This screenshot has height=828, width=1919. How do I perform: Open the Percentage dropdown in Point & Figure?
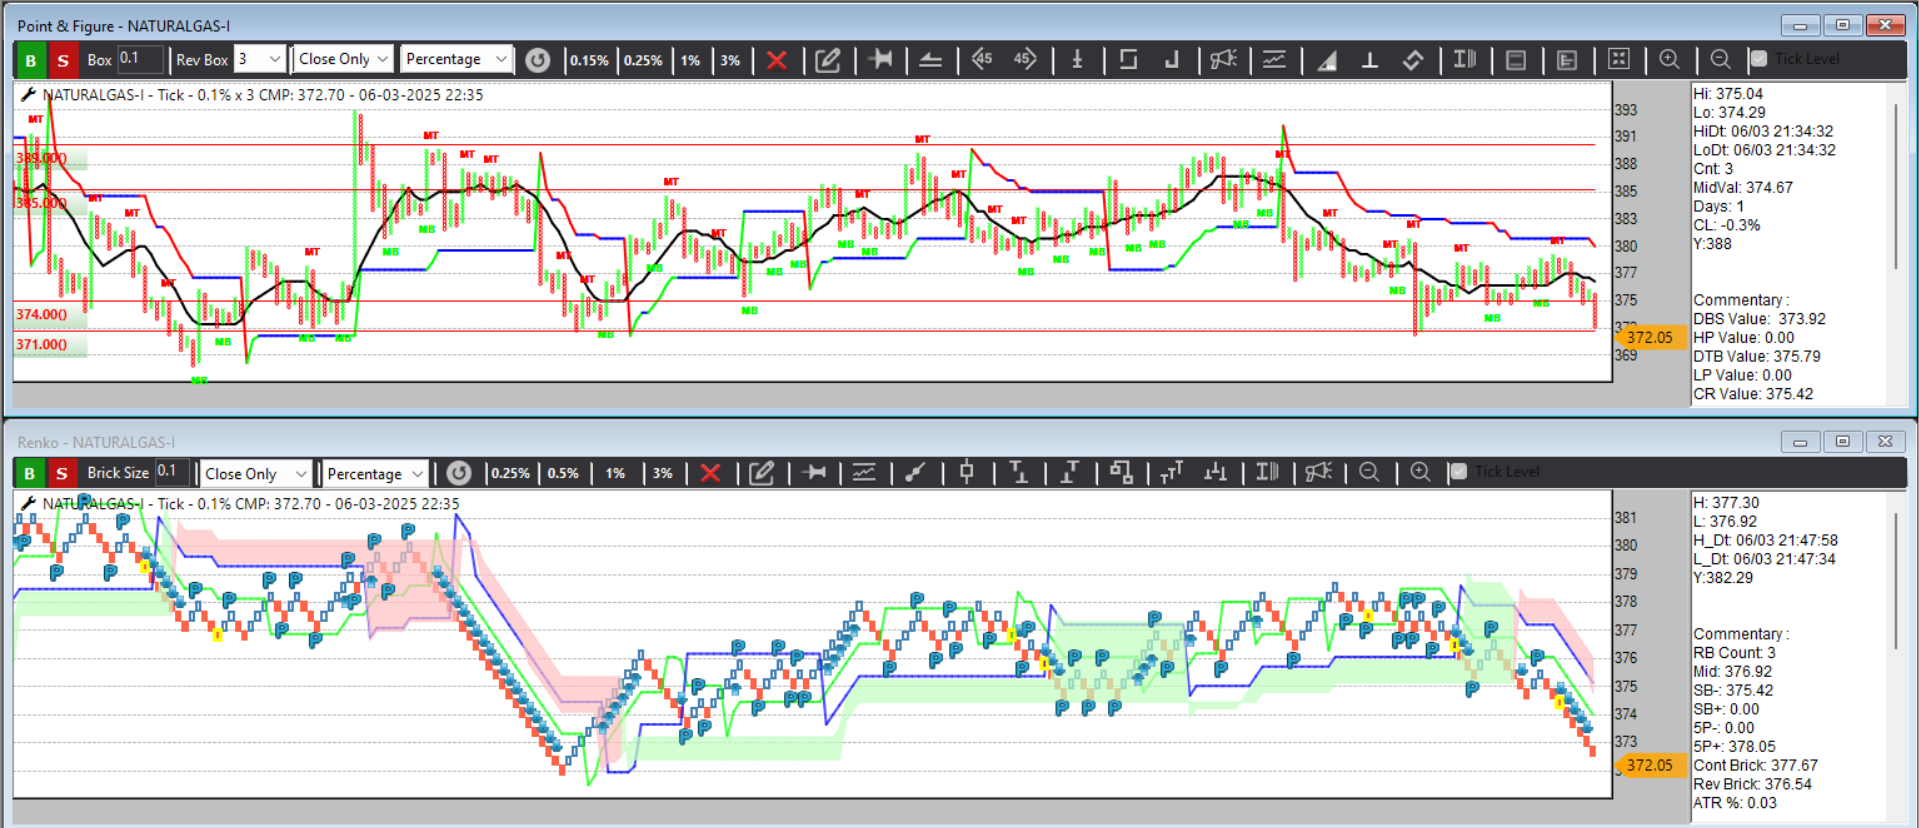pyautogui.click(x=456, y=59)
